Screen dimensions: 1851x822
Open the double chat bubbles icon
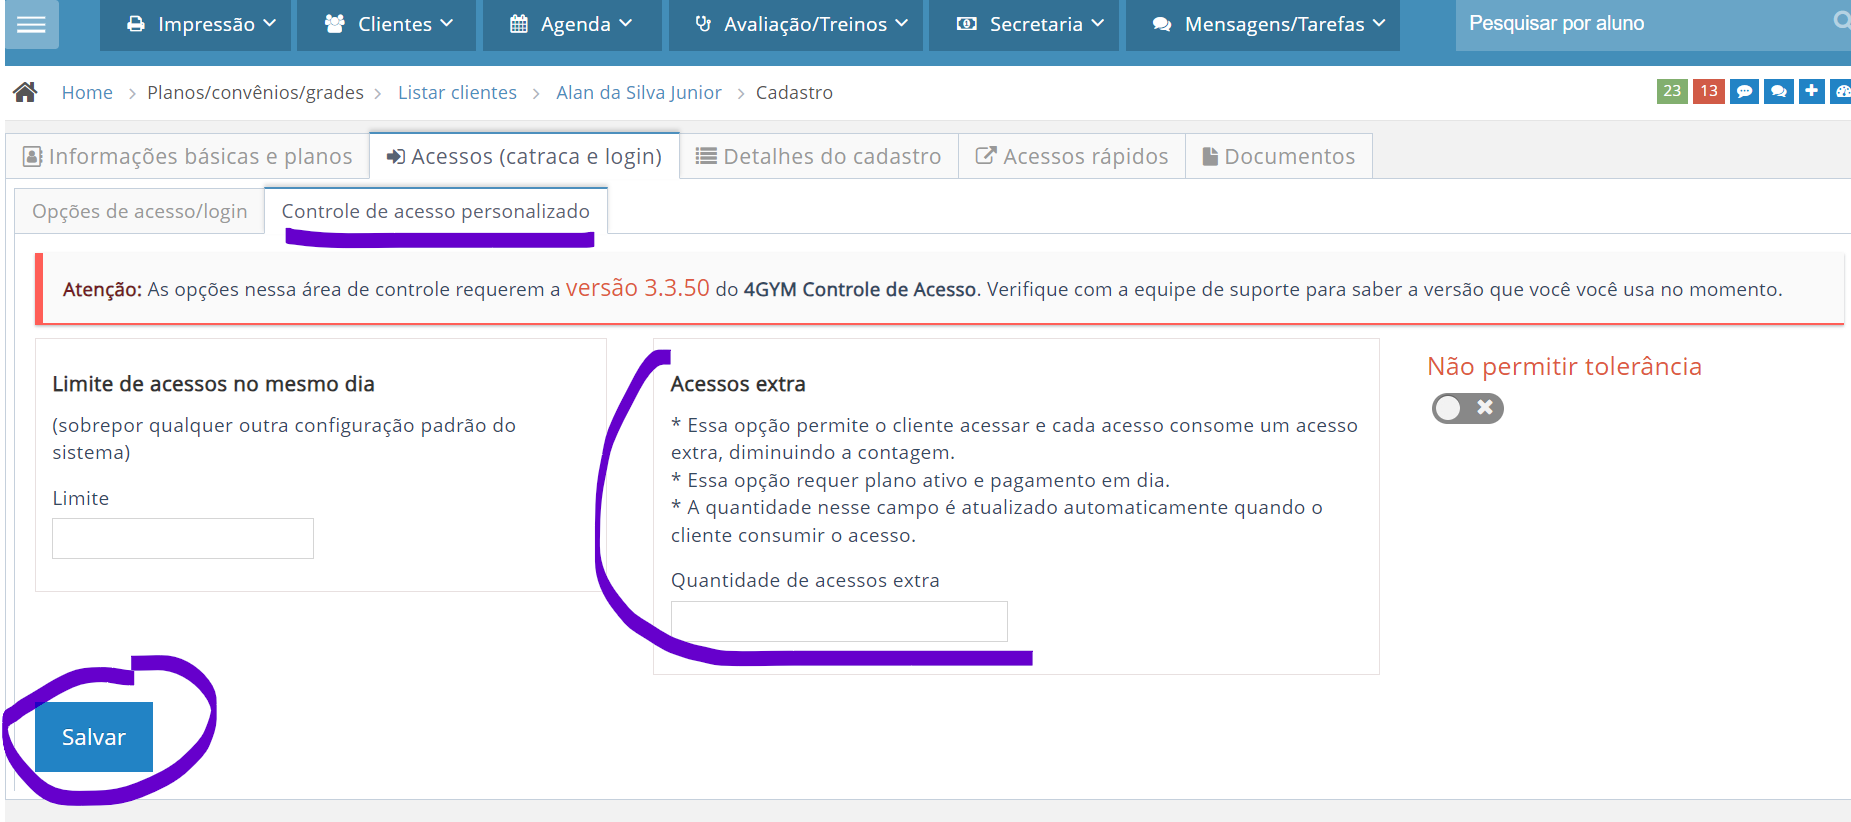pos(1778,91)
